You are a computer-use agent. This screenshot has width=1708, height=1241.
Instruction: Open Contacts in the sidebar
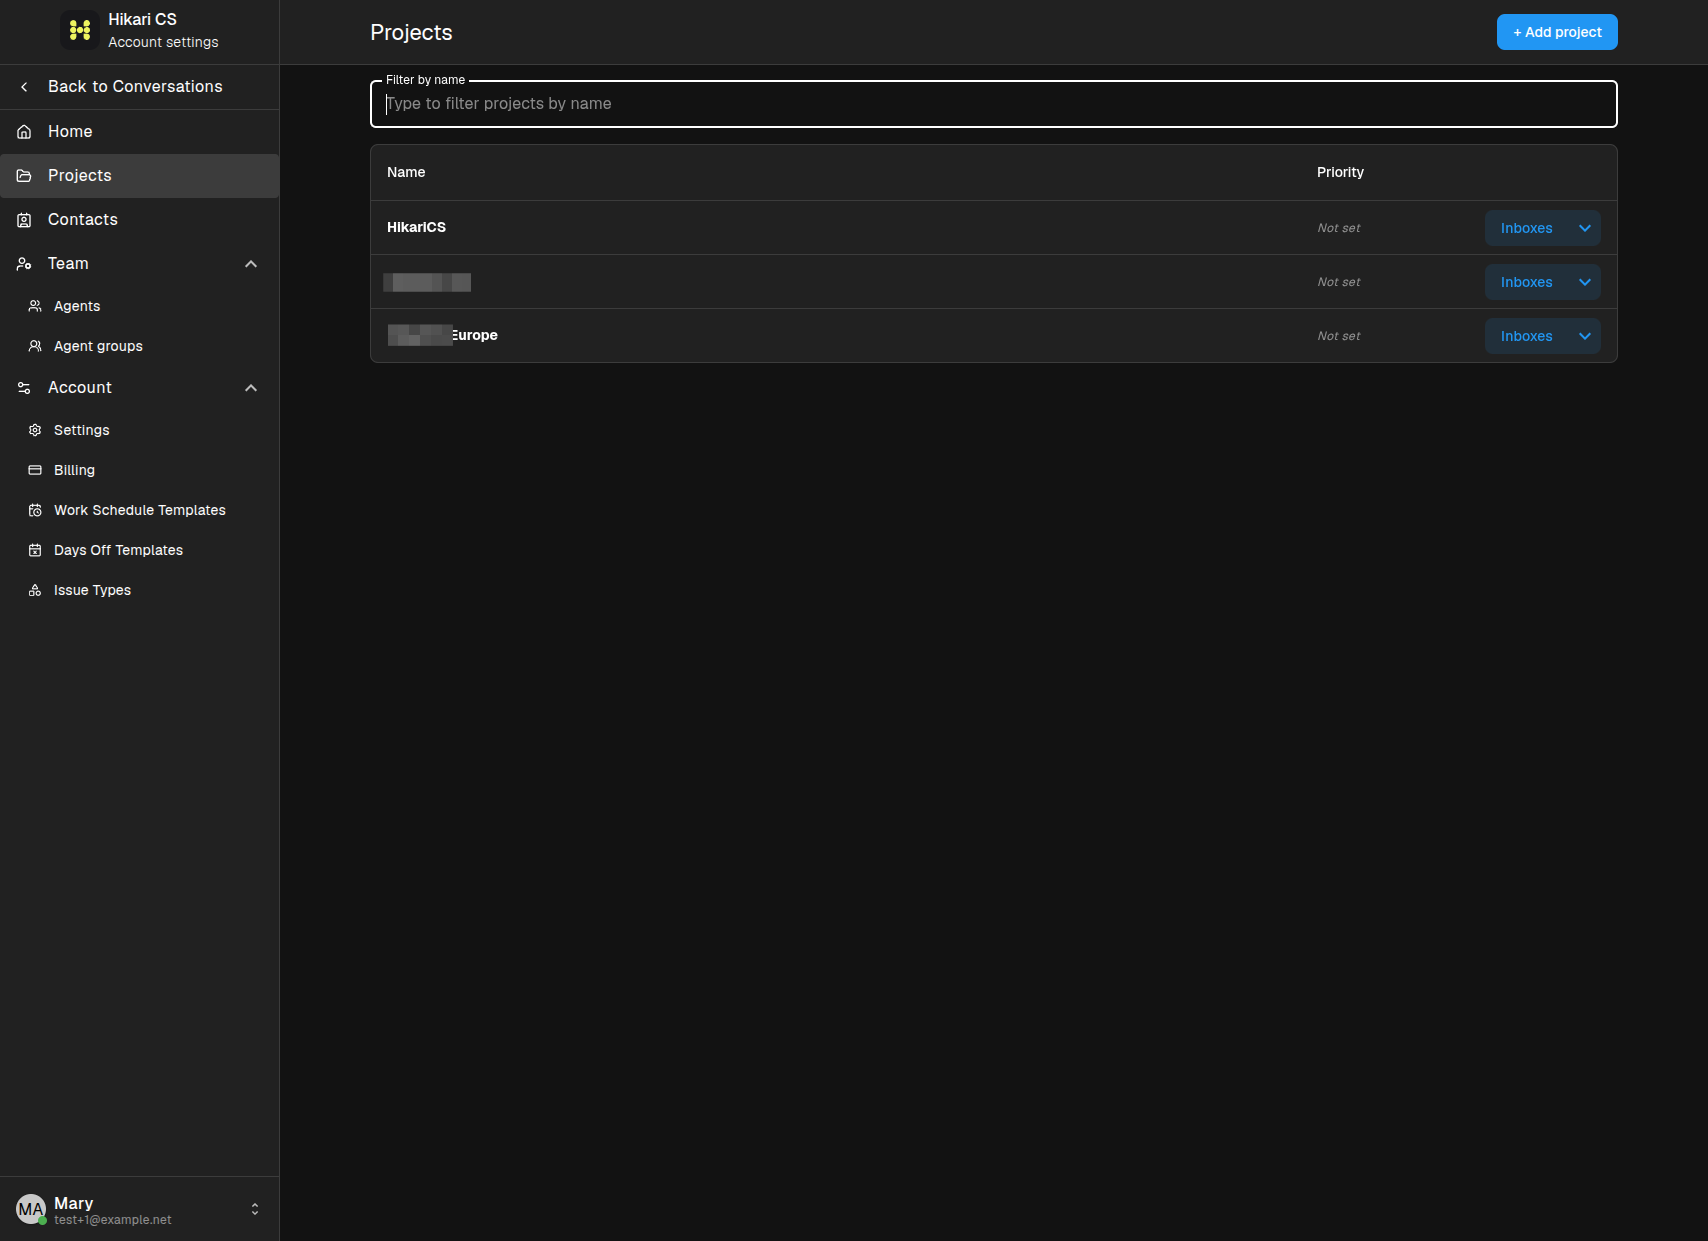[x=140, y=220]
